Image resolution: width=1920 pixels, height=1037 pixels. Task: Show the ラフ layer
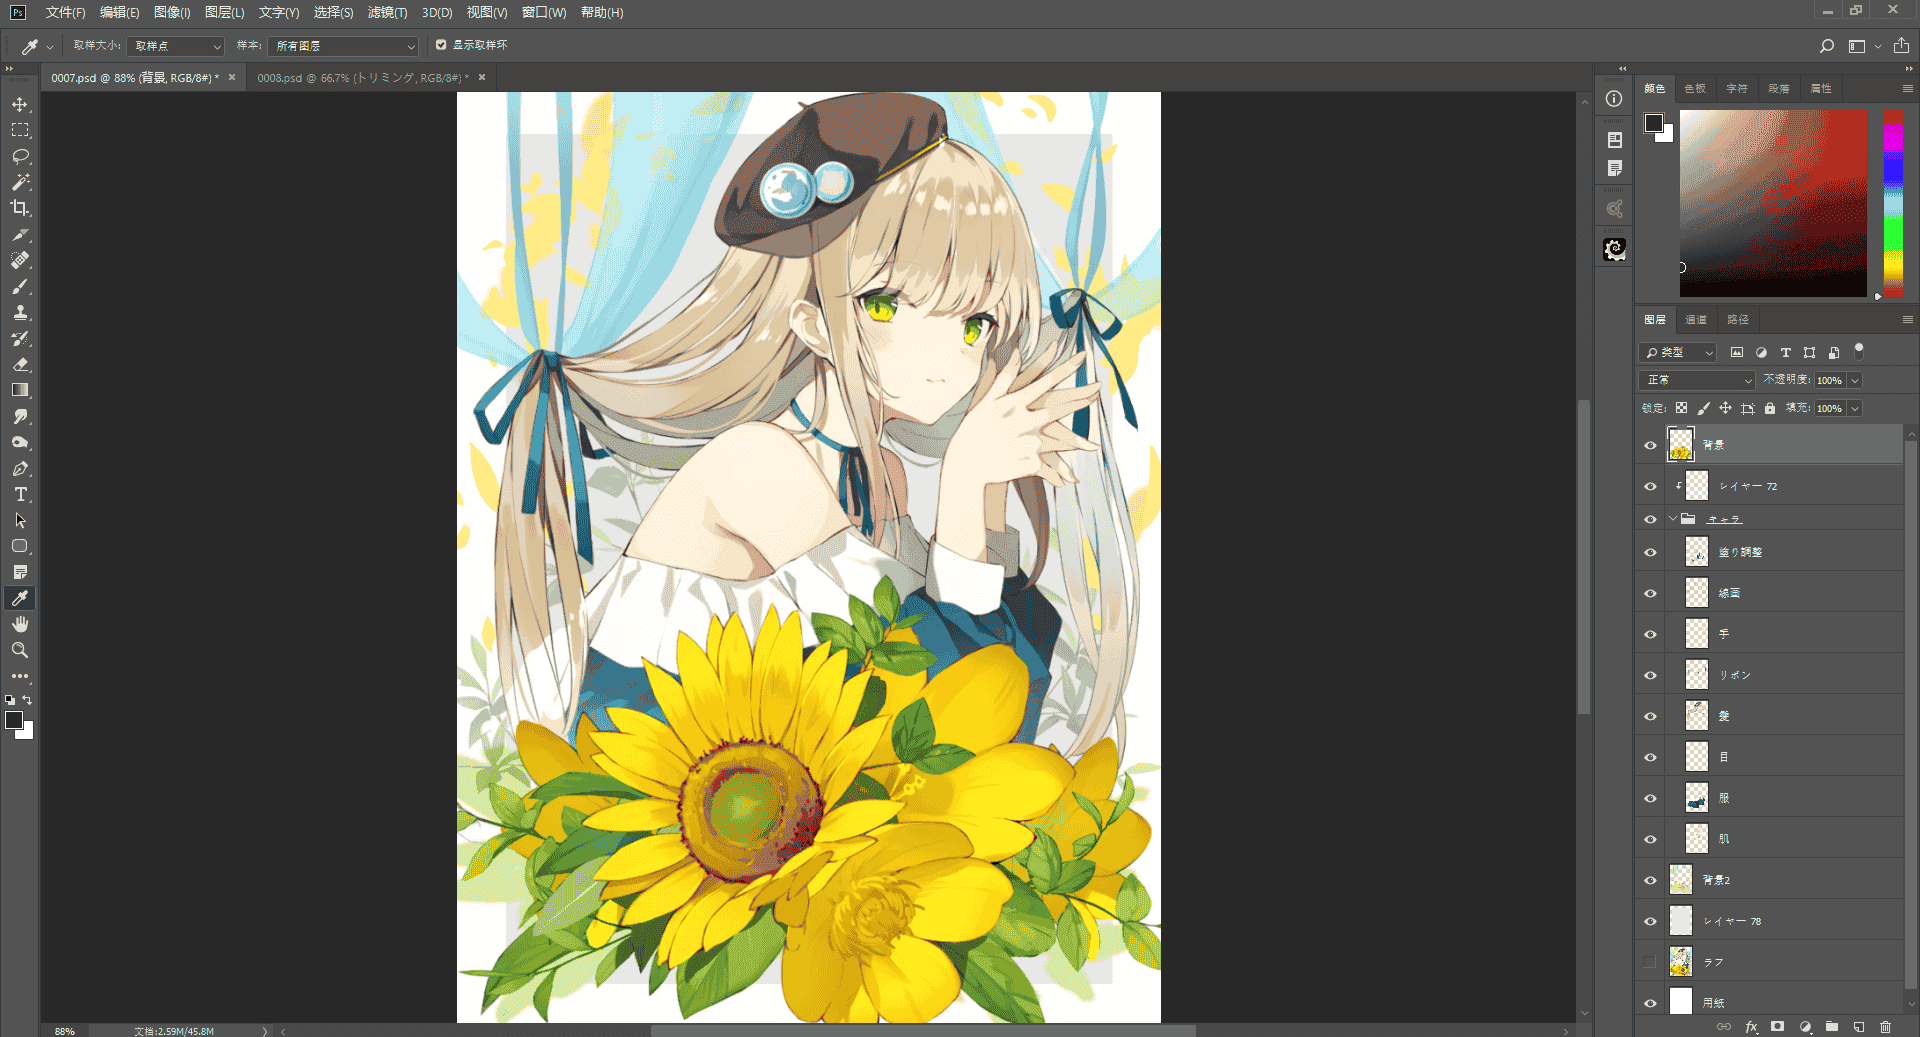coord(1650,962)
